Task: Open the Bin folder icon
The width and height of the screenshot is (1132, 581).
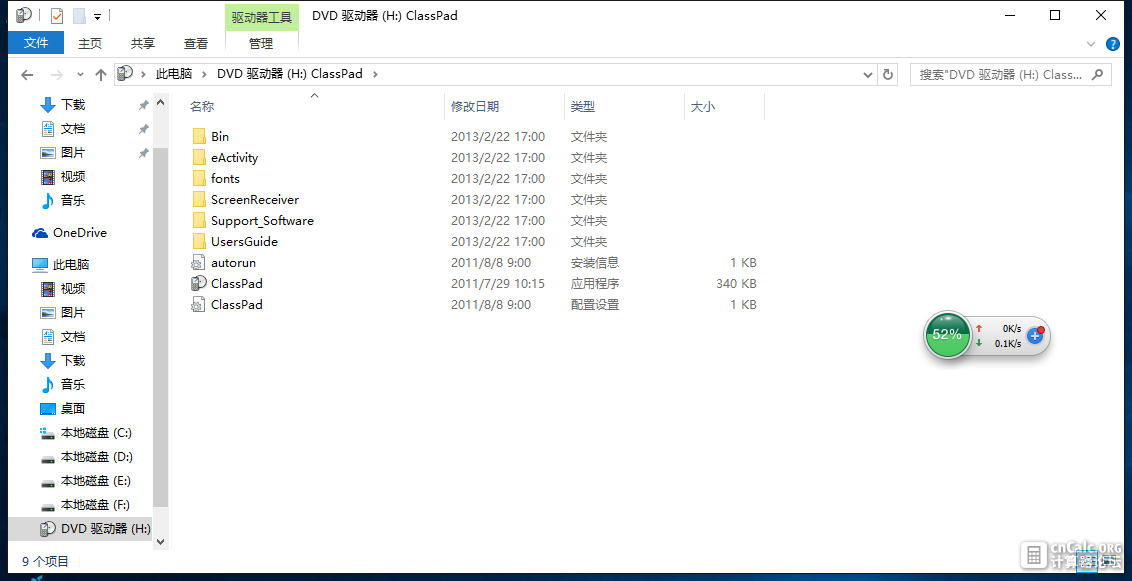Action: 199,136
